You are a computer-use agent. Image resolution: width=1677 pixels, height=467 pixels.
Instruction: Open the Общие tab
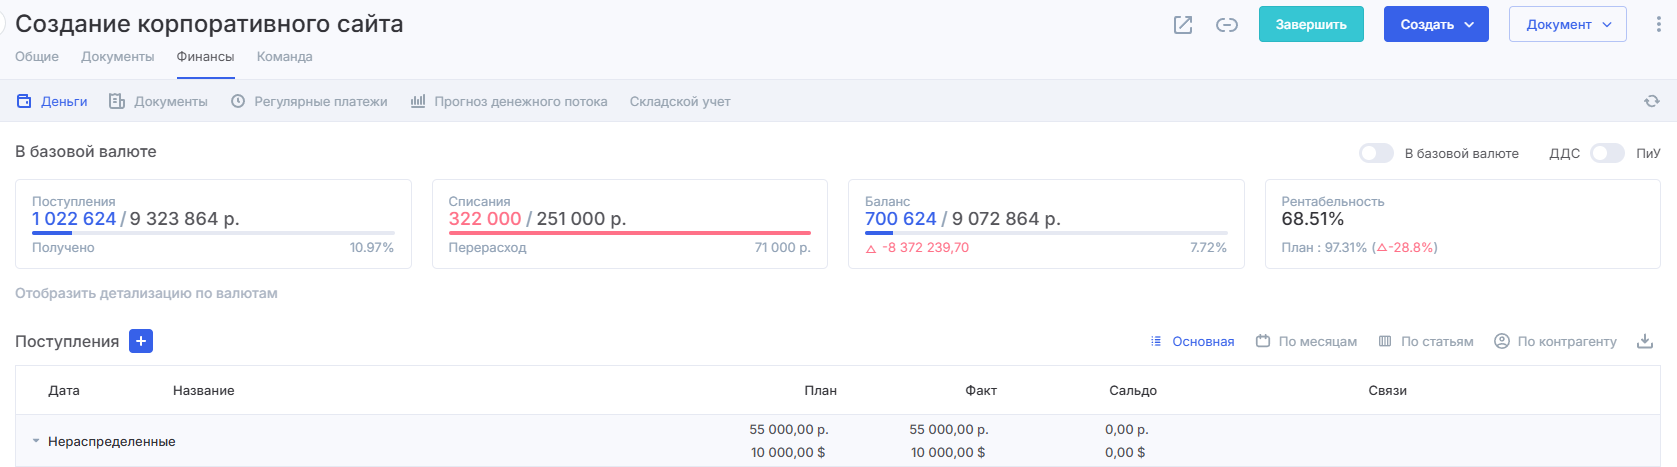(x=37, y=57)
